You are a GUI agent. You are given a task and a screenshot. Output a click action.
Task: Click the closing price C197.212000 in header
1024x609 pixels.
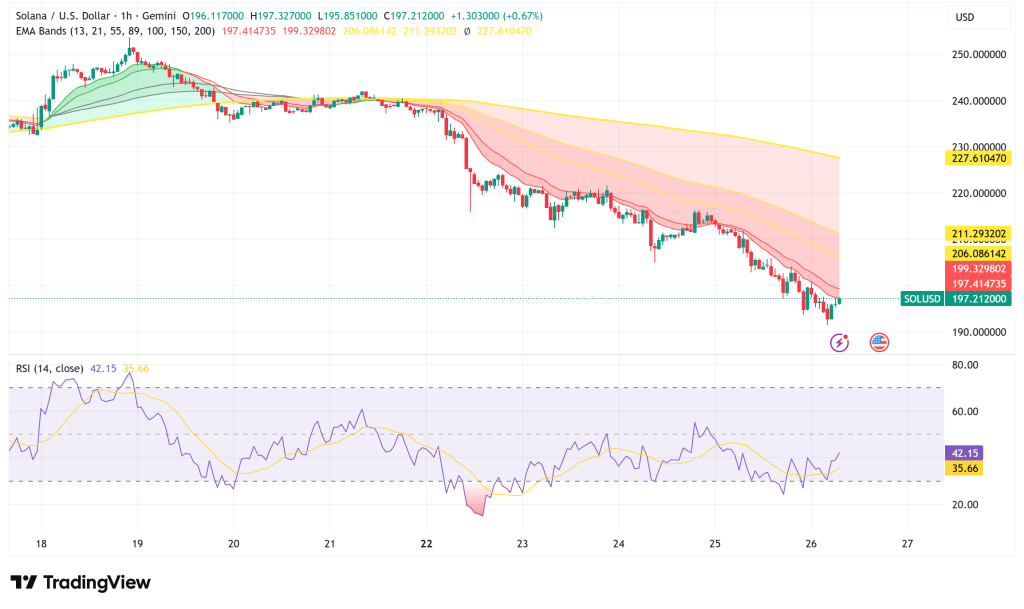[x=414, y=16]
